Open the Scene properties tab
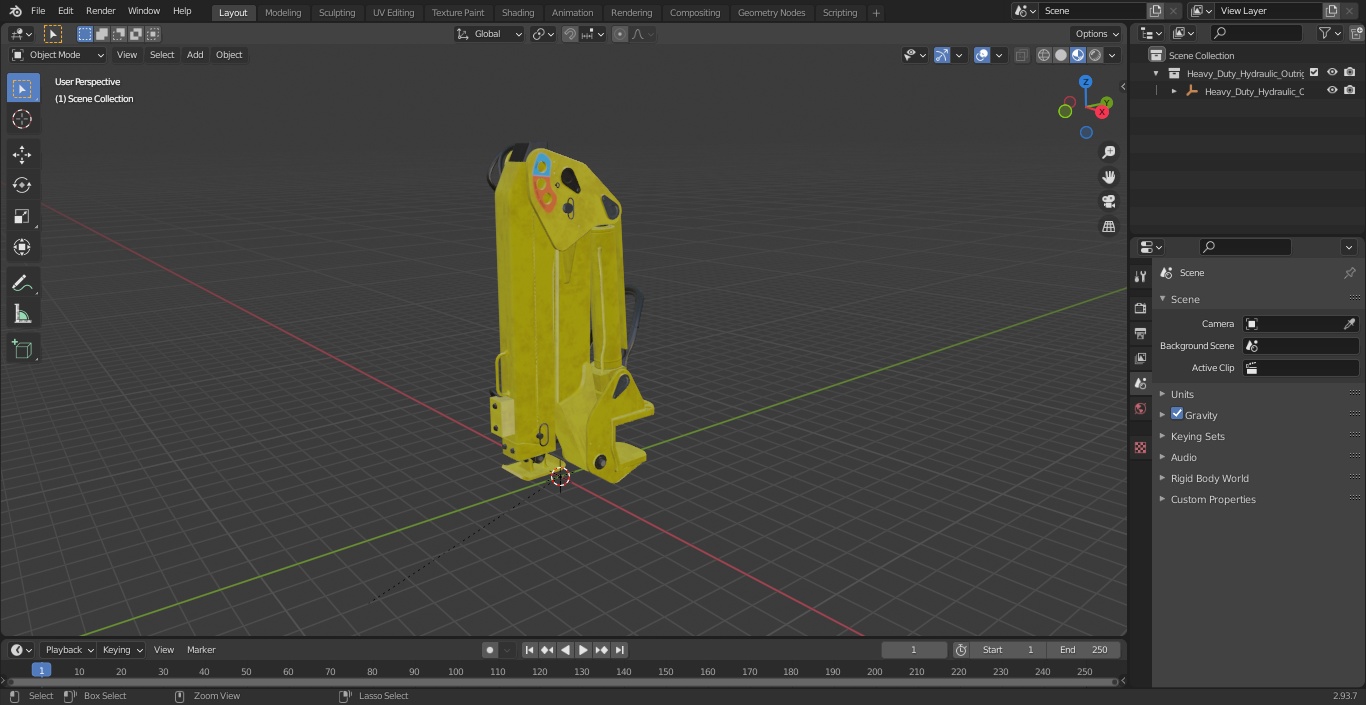The image size is (1366, 705). (1140, 383)
